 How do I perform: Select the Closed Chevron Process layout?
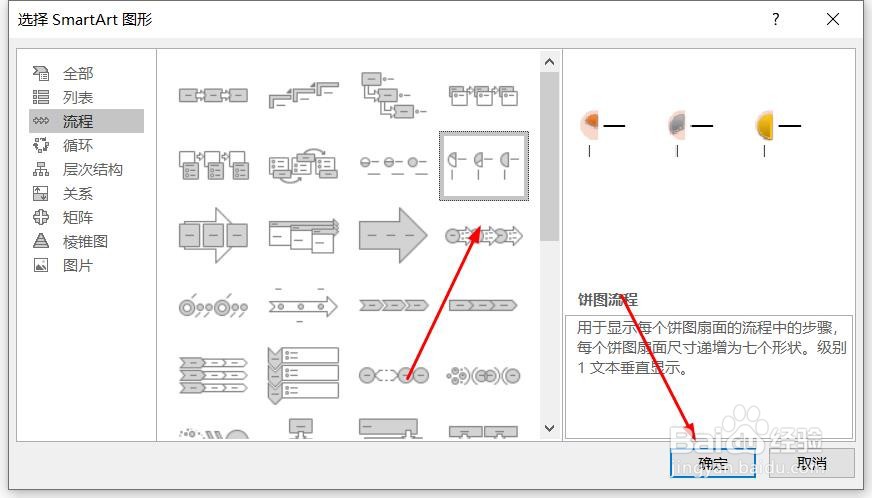click(x=483, y=305)
